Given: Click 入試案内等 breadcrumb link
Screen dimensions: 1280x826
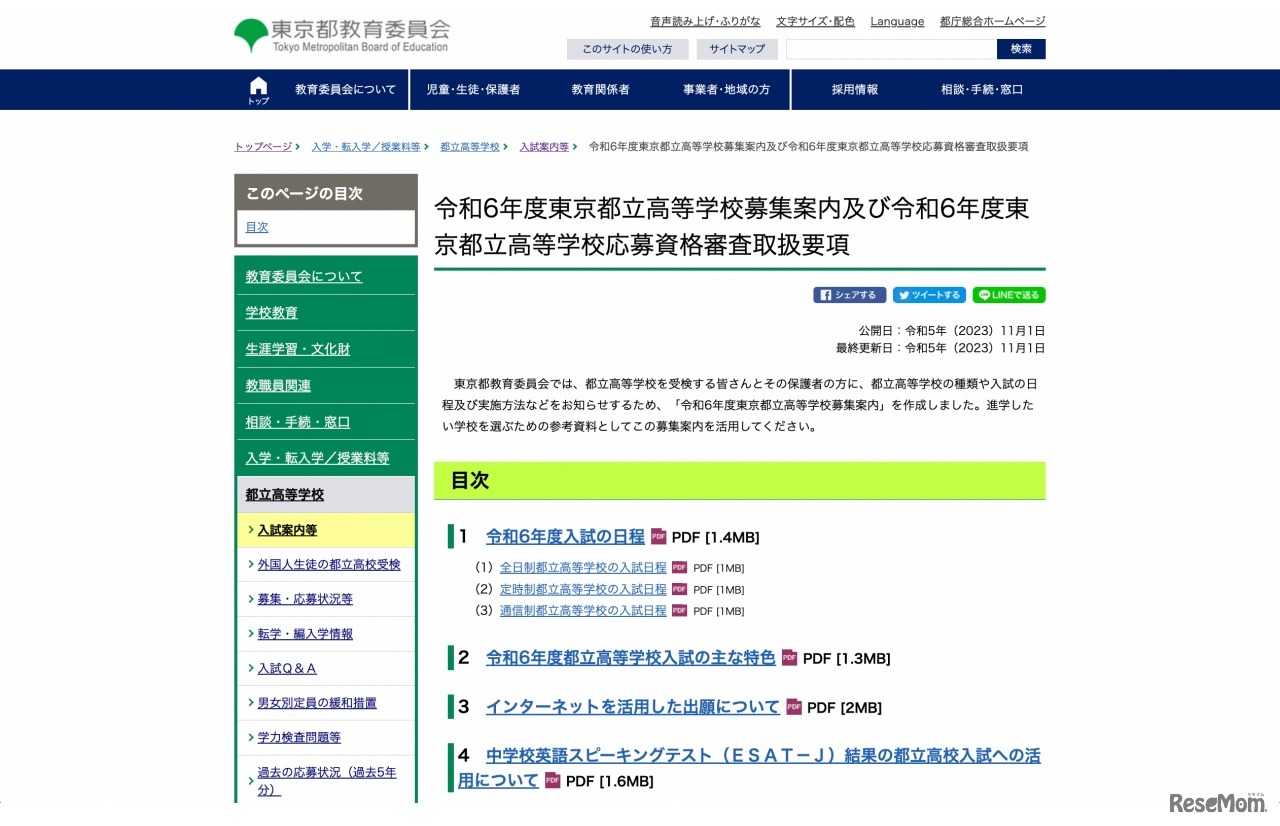Looking at the screenshot, I should (x=544, y=146).
